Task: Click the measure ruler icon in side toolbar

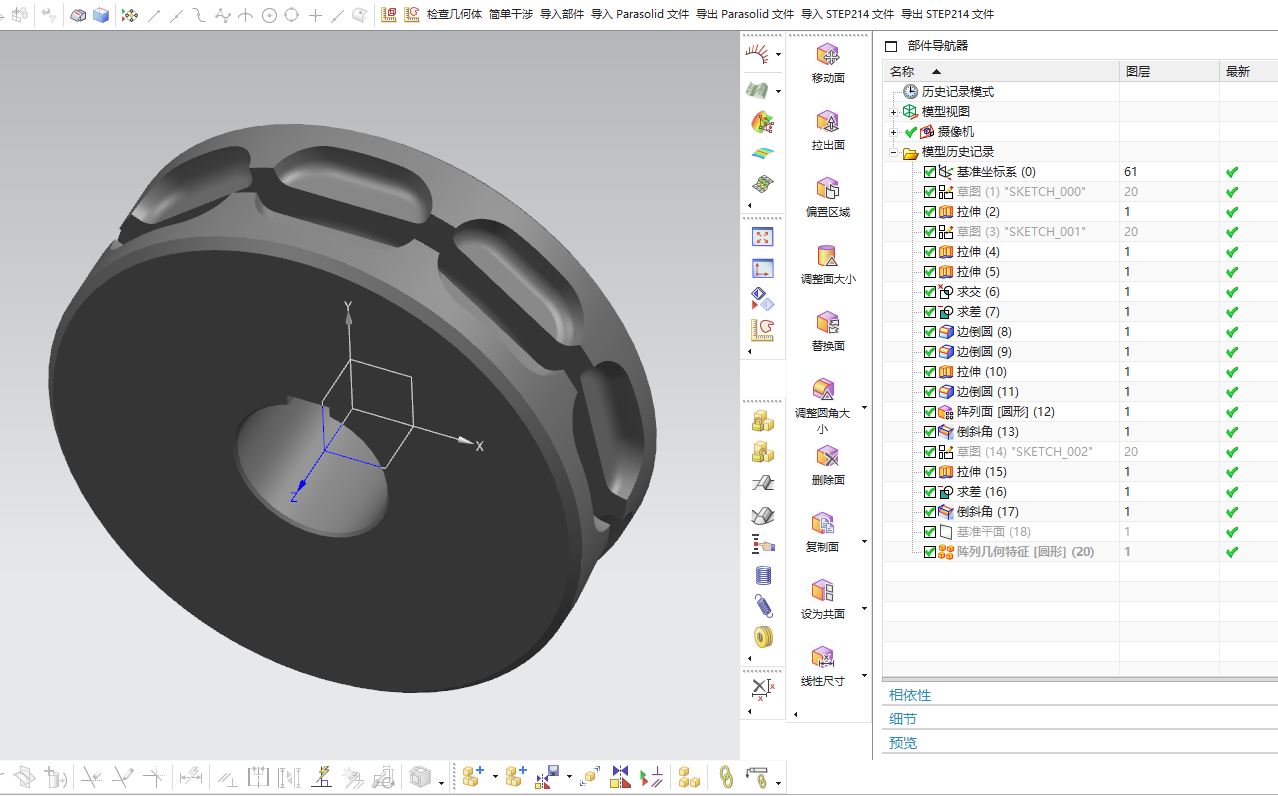Action: 763,329
